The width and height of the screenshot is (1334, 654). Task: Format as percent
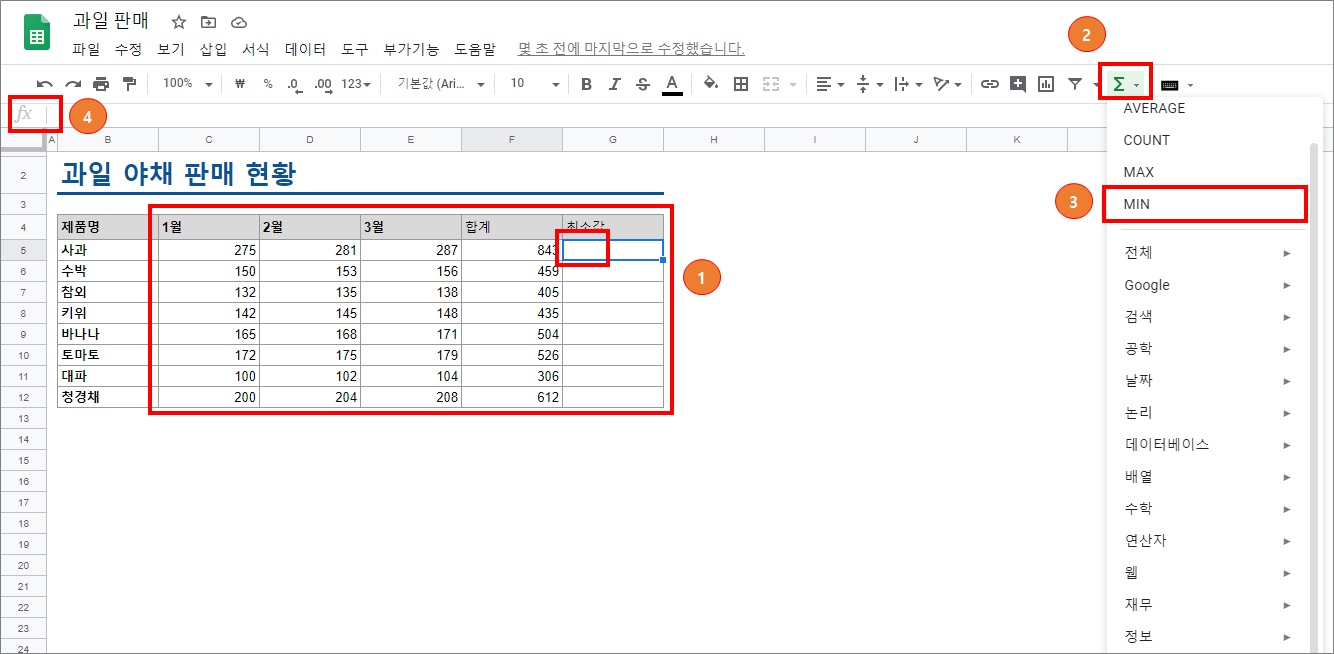point(268,84)
